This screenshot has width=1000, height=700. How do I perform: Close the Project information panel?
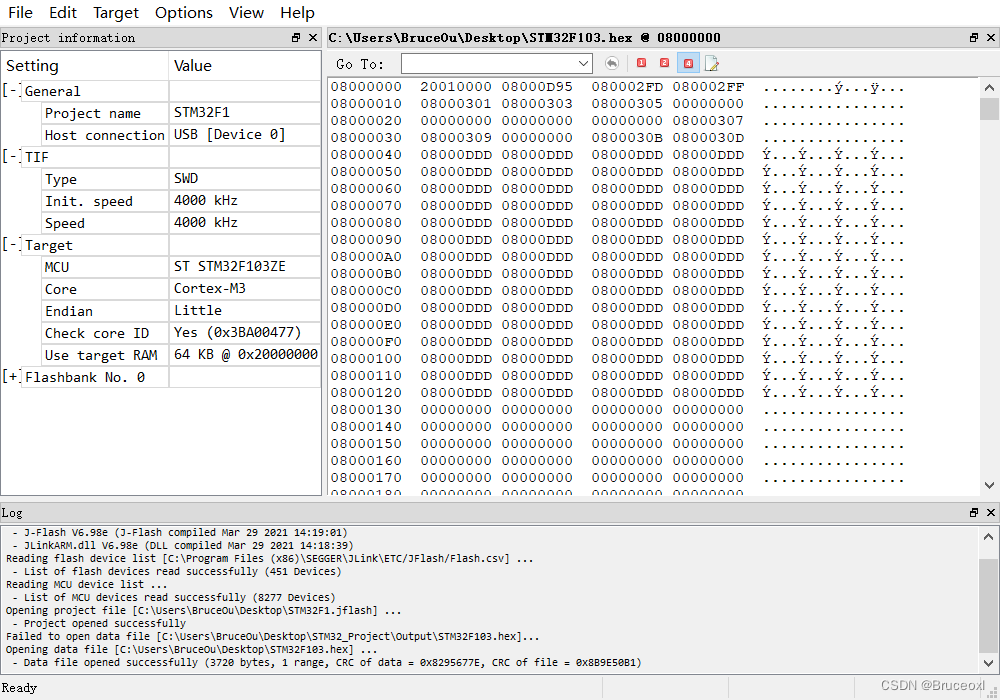313,38
